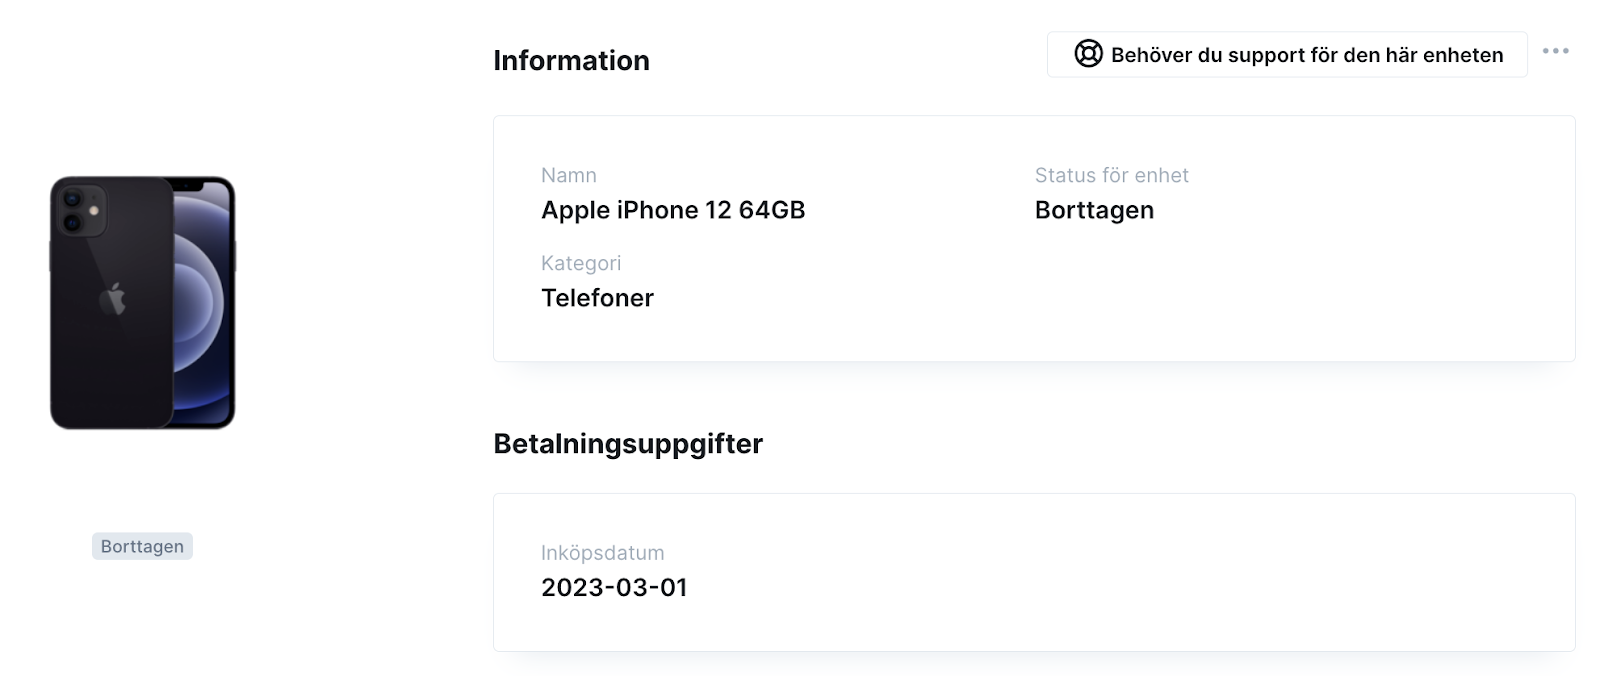
Task: Click the Apple logo on the phone image
Action: (x=112, y=299)
